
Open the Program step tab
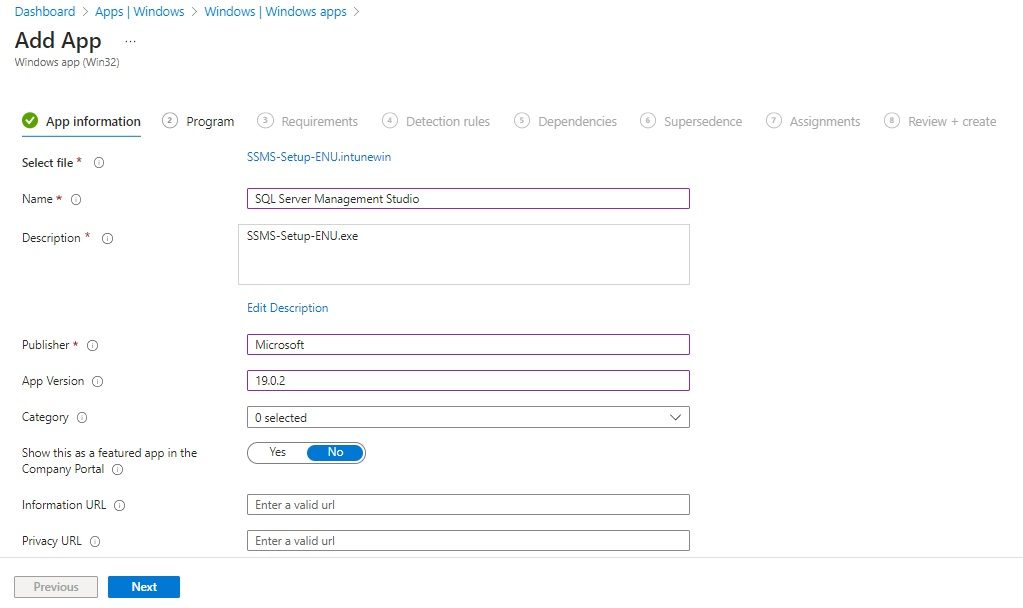coord(198,121)
